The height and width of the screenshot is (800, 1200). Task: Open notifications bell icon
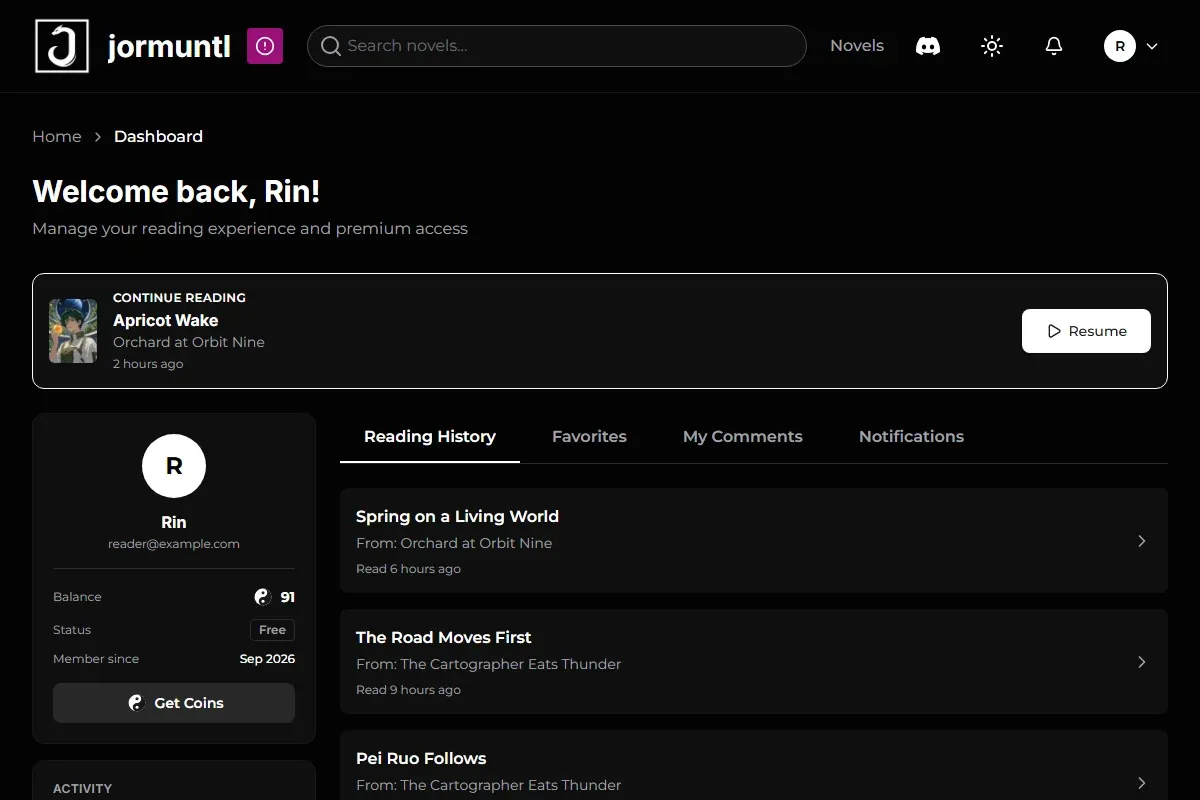pyautogui.click(x=1054, y=46)
